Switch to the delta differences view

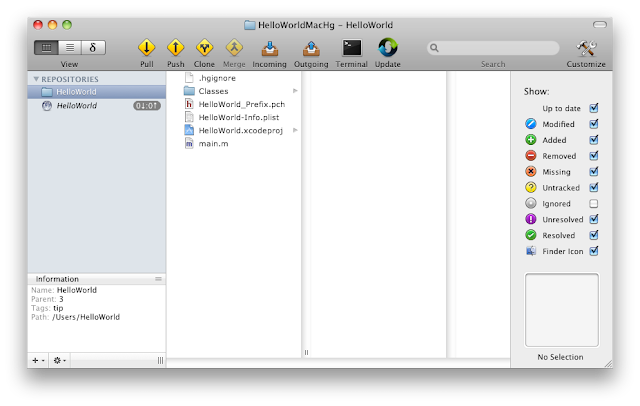click(x=93, y=48)
